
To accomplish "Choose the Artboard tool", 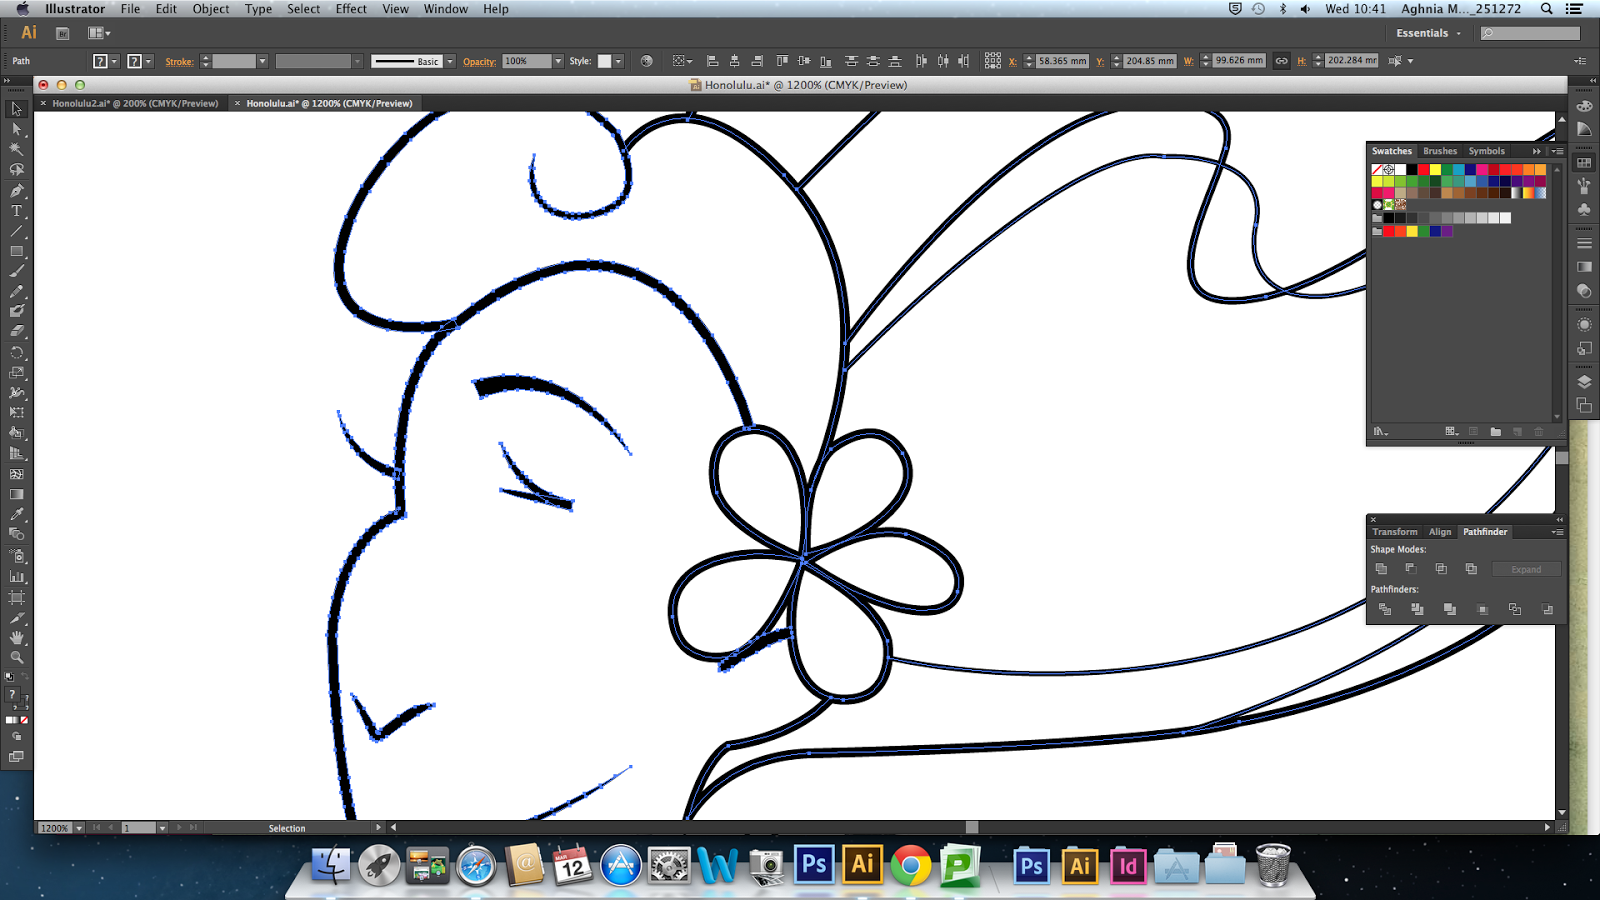I will click(x=16, y=597).
